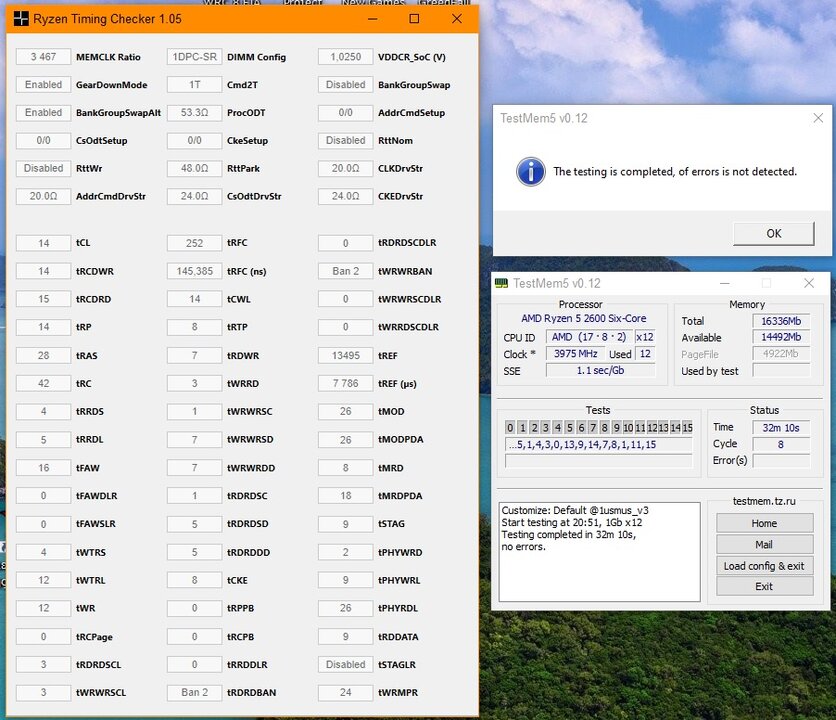This screenshot has height=720, width=836.
Task: Click the BankGroupSwapAlt Enabled field
Action: coord(43,113)
